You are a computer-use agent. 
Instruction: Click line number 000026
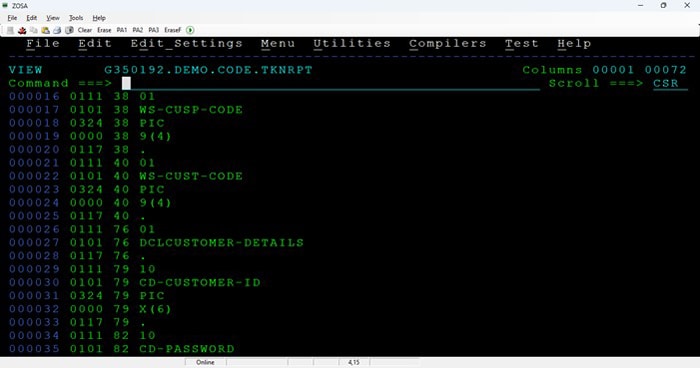tap(34, 230)
